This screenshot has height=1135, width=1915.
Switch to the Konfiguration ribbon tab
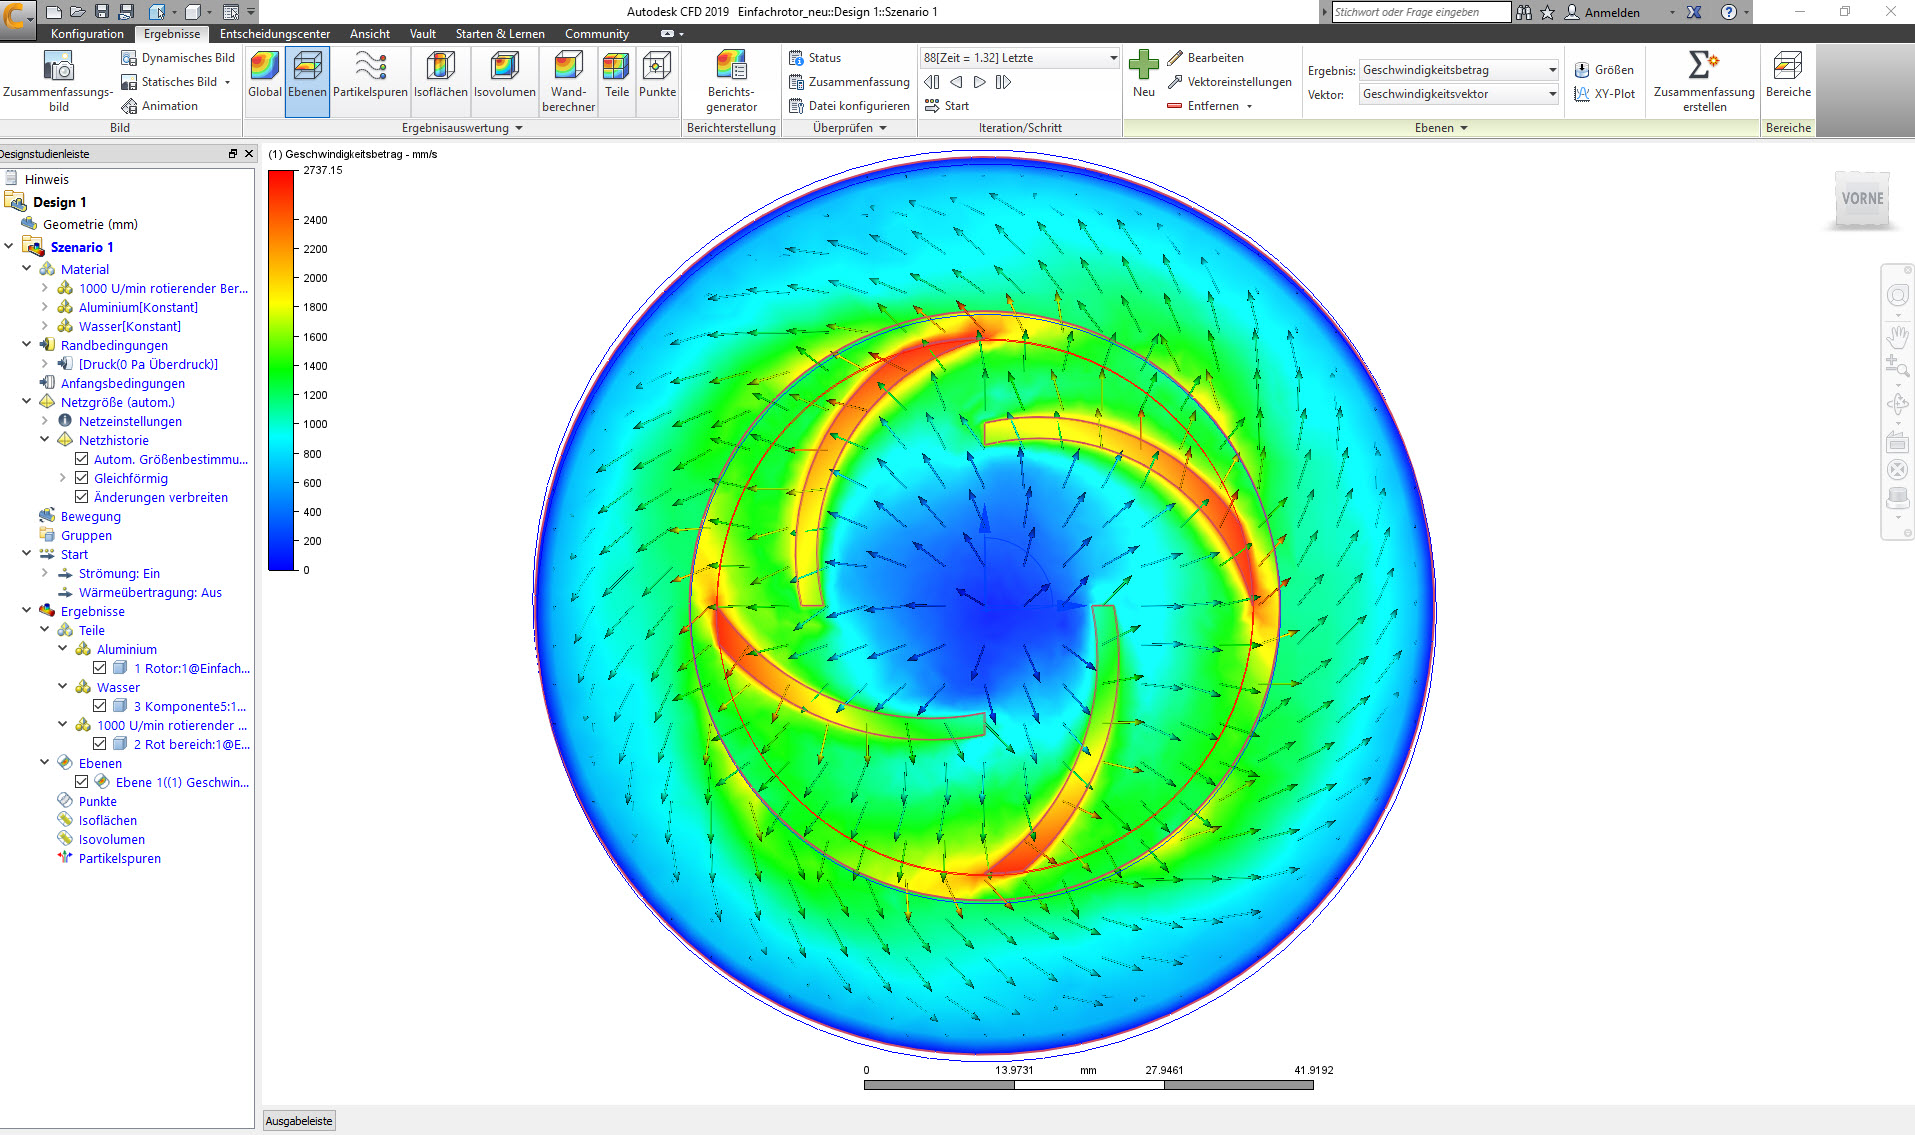coord(87,33)
